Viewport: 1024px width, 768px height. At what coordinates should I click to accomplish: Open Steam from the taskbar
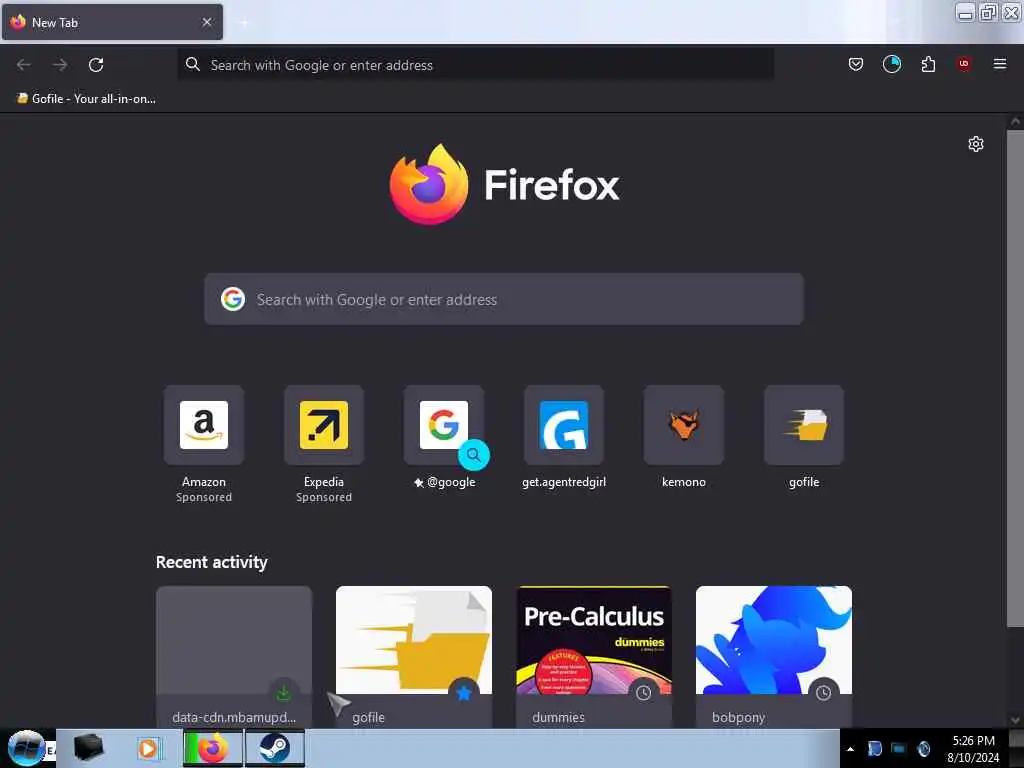[275, 748]
